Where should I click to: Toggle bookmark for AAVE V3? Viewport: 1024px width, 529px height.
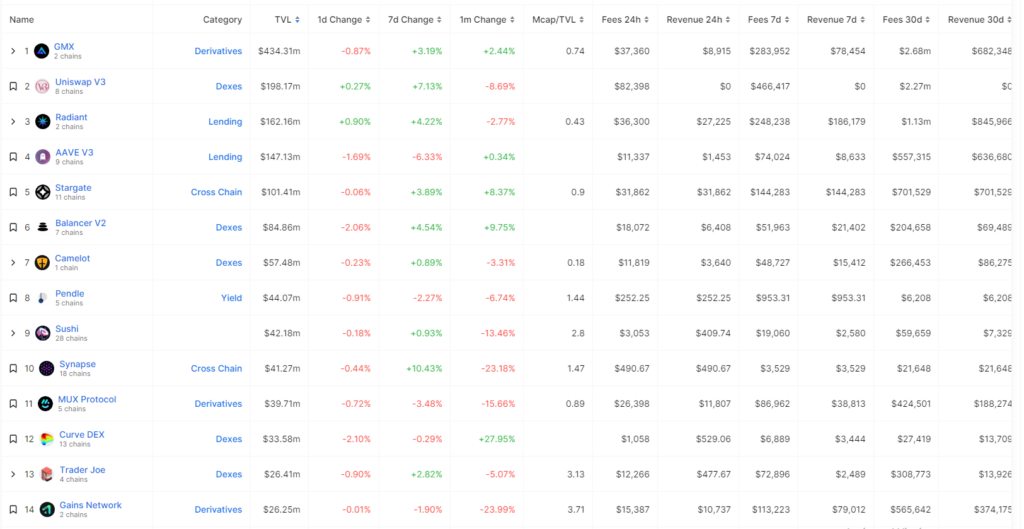[13, 157]
